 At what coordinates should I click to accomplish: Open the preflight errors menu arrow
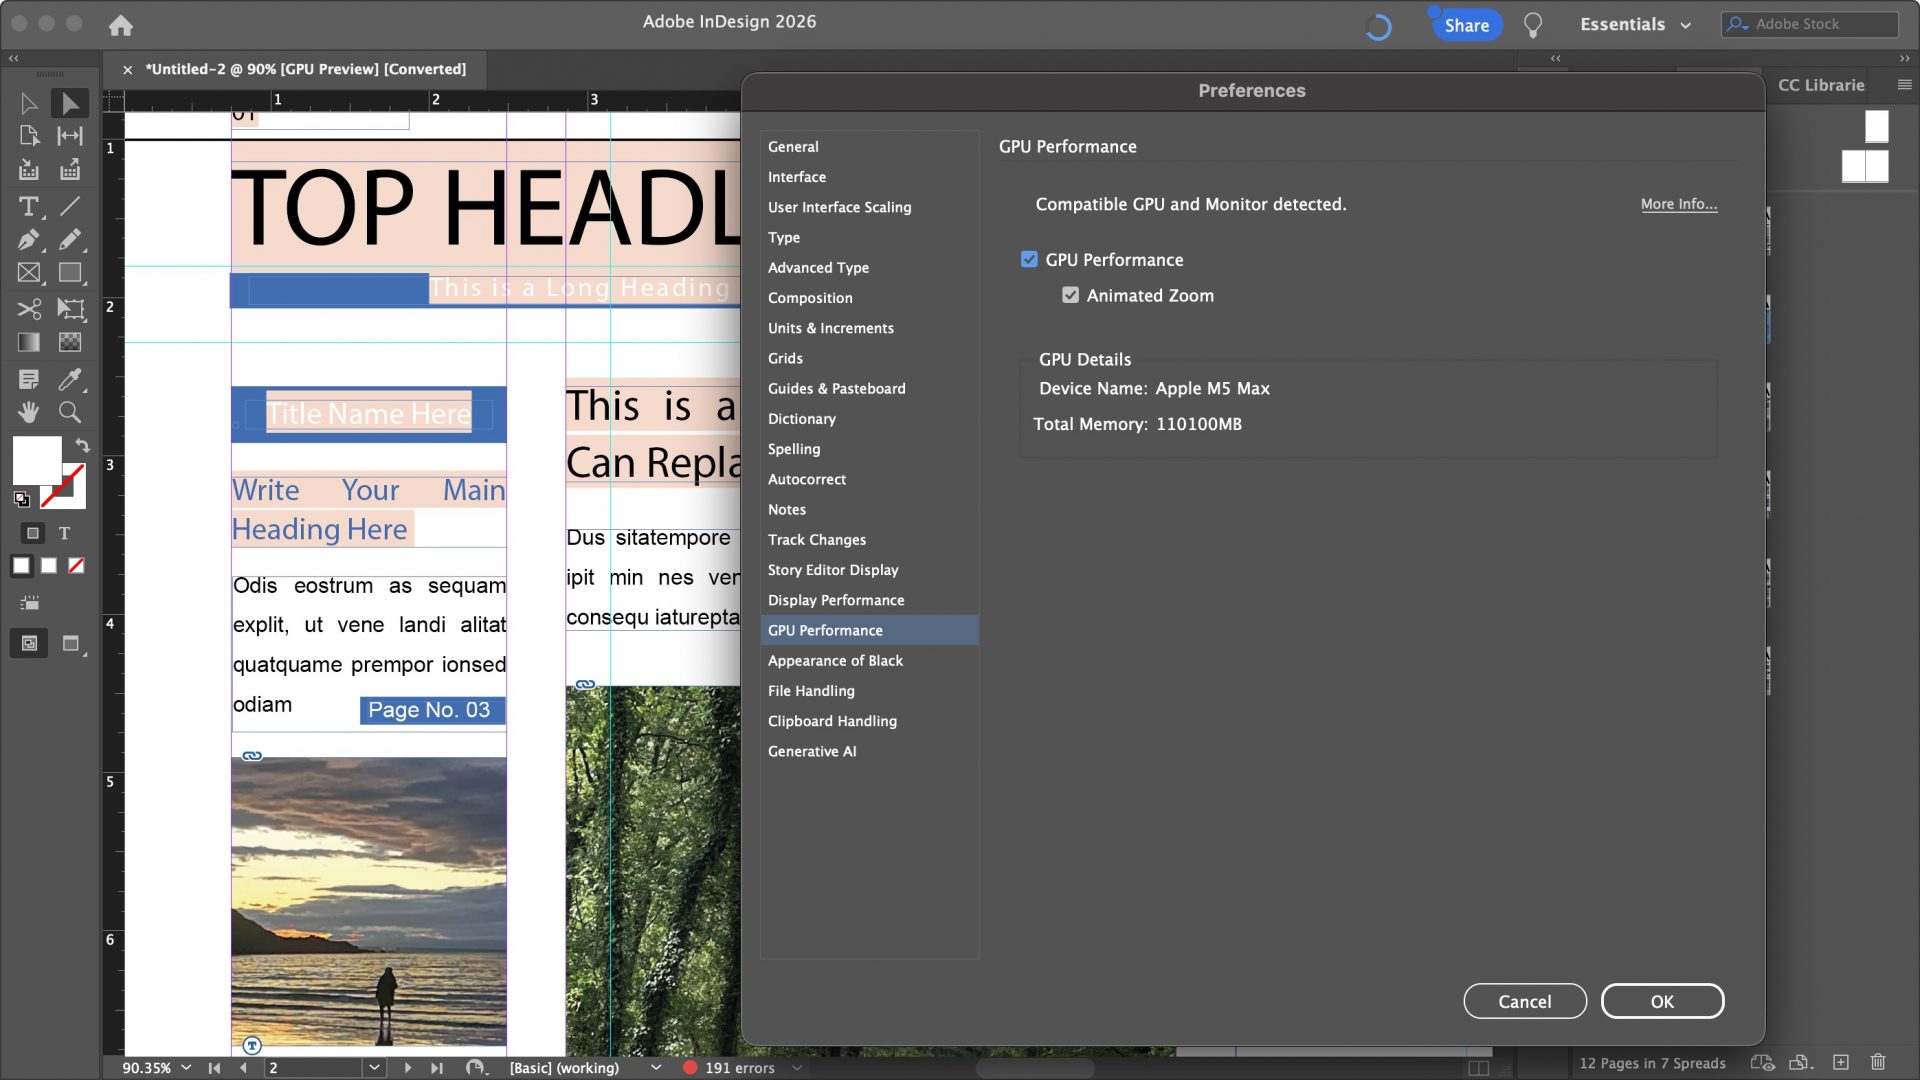coord(797,1068)
